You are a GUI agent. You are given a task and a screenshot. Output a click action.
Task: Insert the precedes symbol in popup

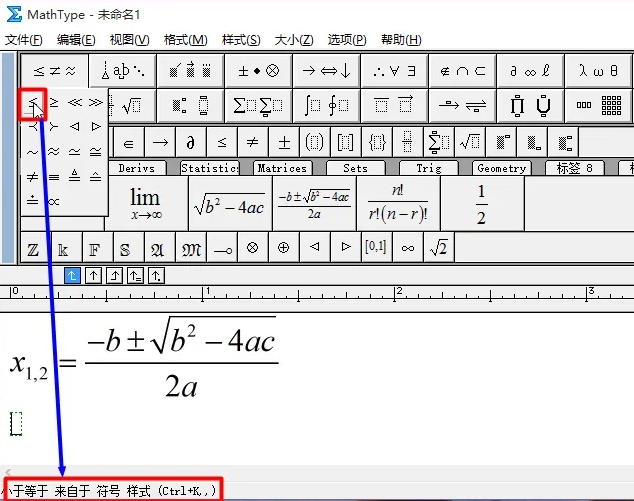33,127
